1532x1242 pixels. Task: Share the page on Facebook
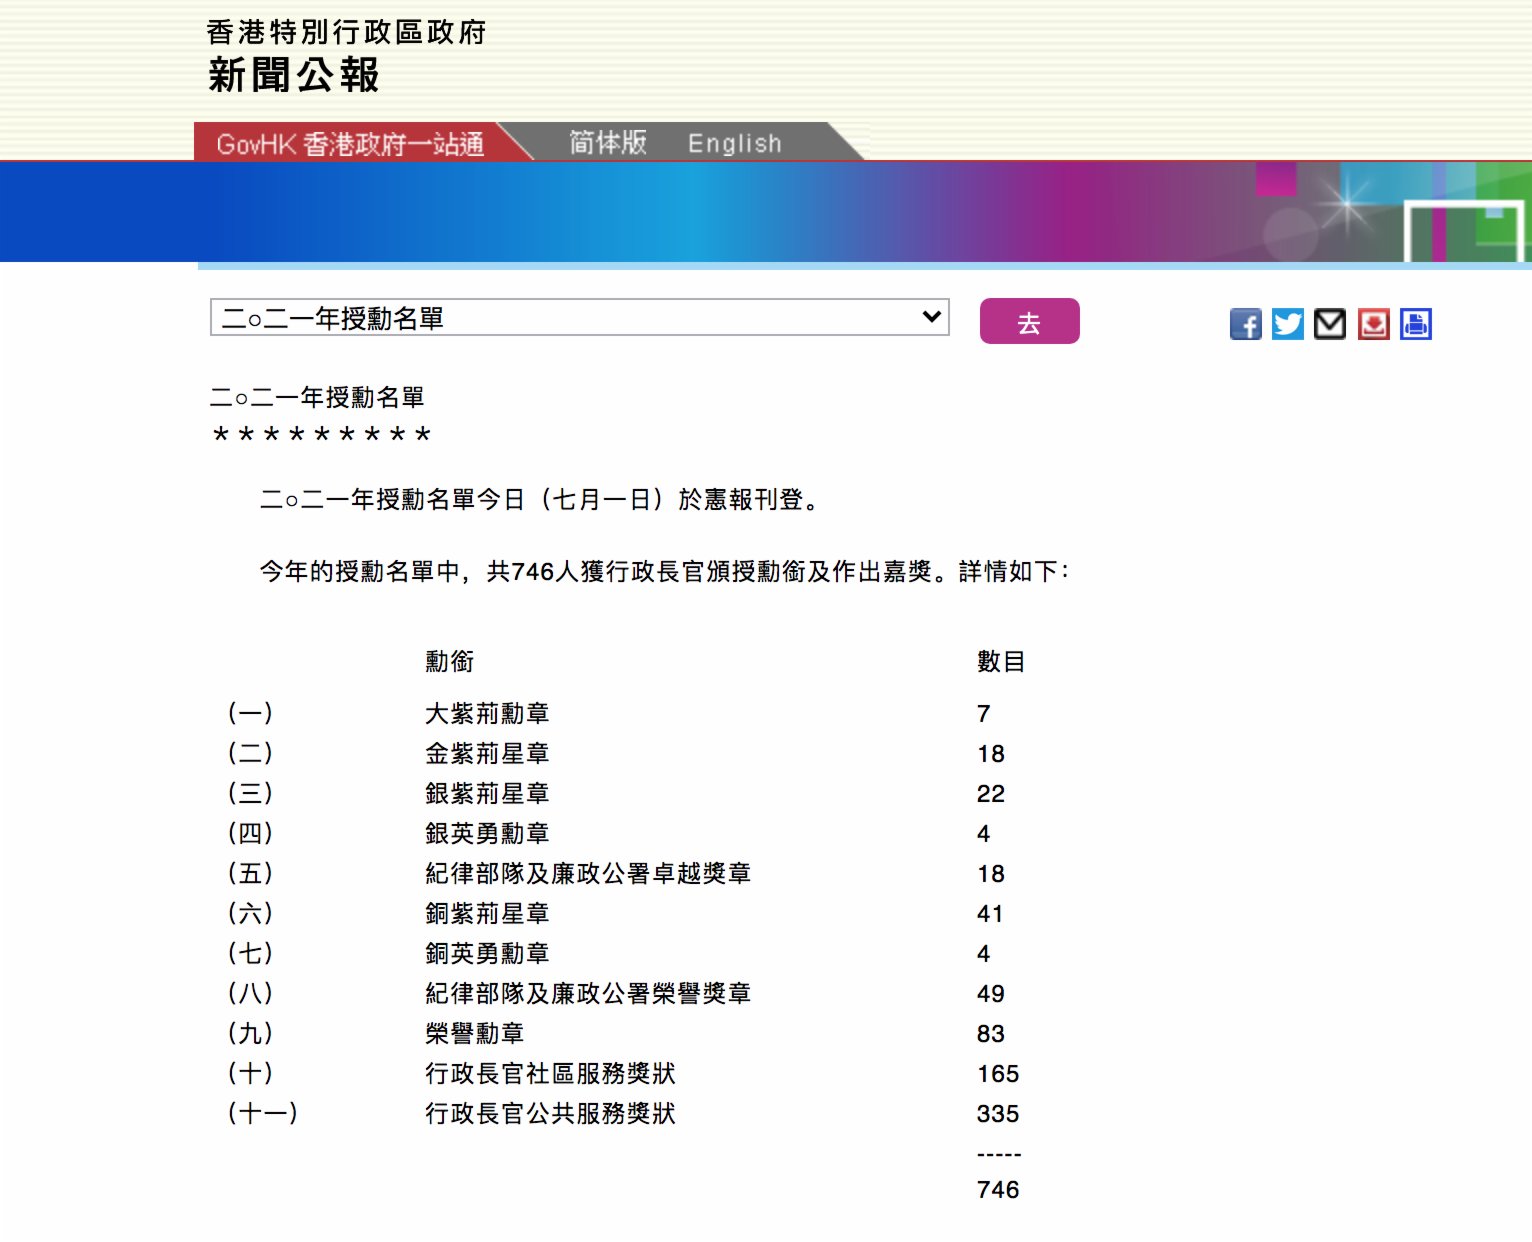1245,324
